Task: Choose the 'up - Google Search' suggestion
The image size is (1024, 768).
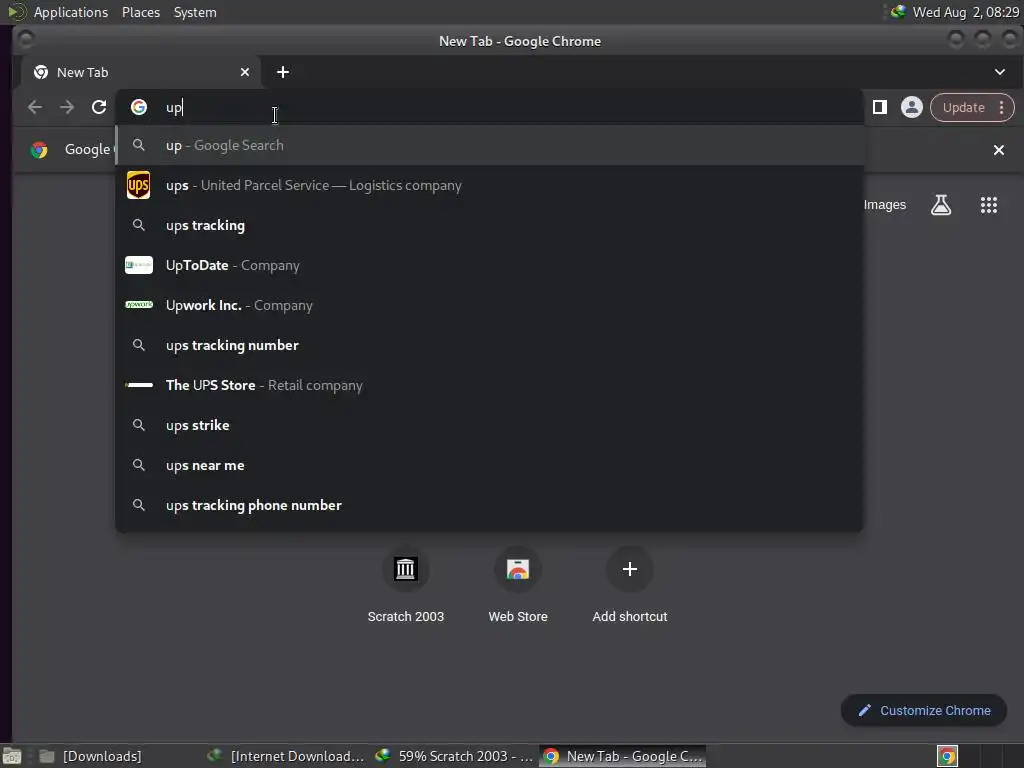Action: (x=489, y=145)
